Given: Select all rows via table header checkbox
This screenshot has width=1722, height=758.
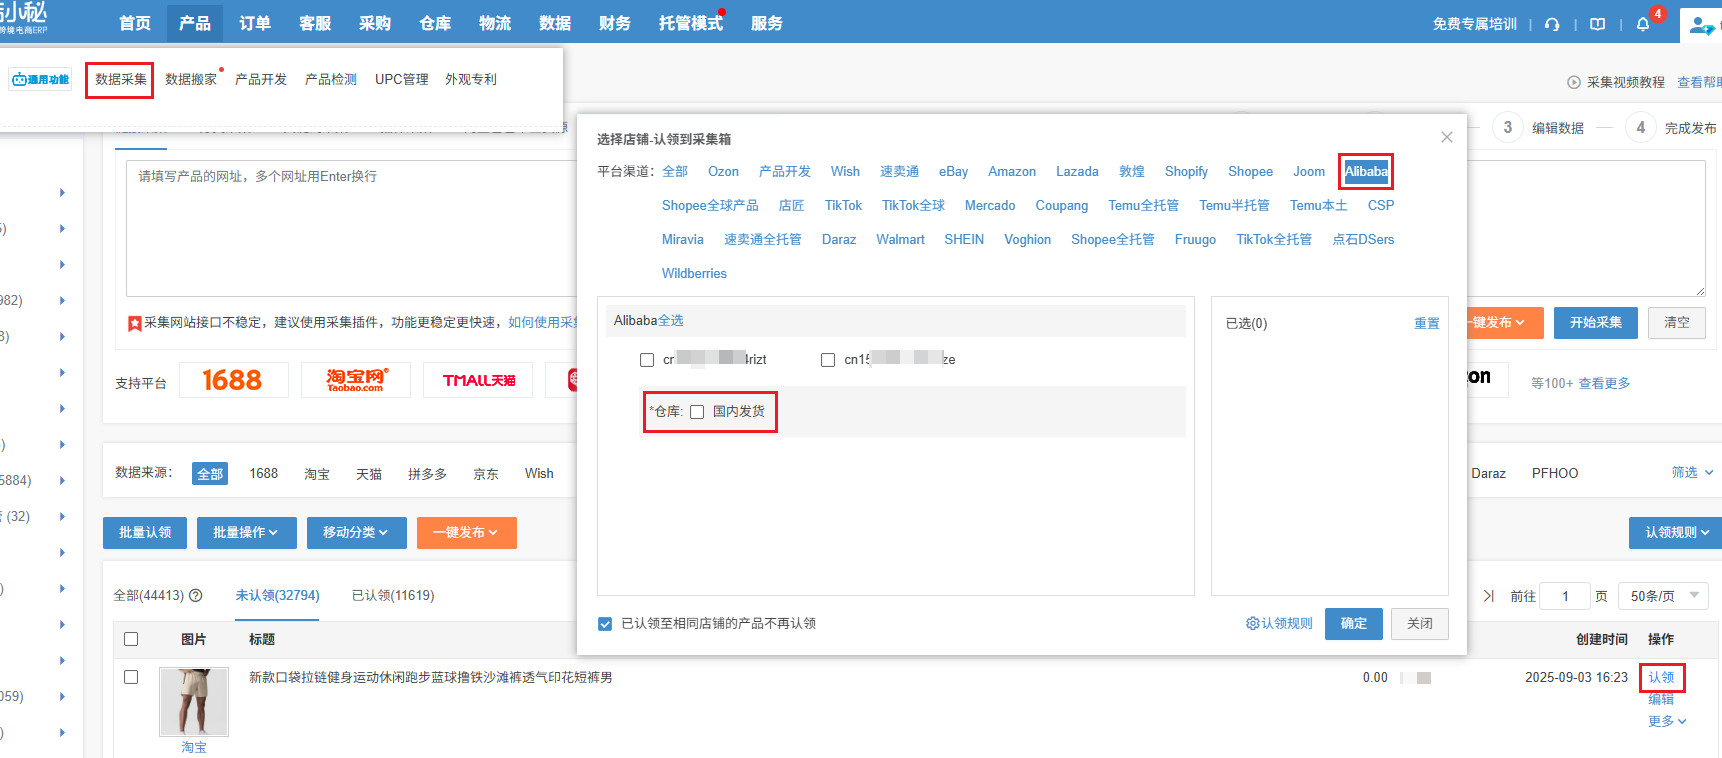Looking at the screenshot, I should click(x=131, y=639).
